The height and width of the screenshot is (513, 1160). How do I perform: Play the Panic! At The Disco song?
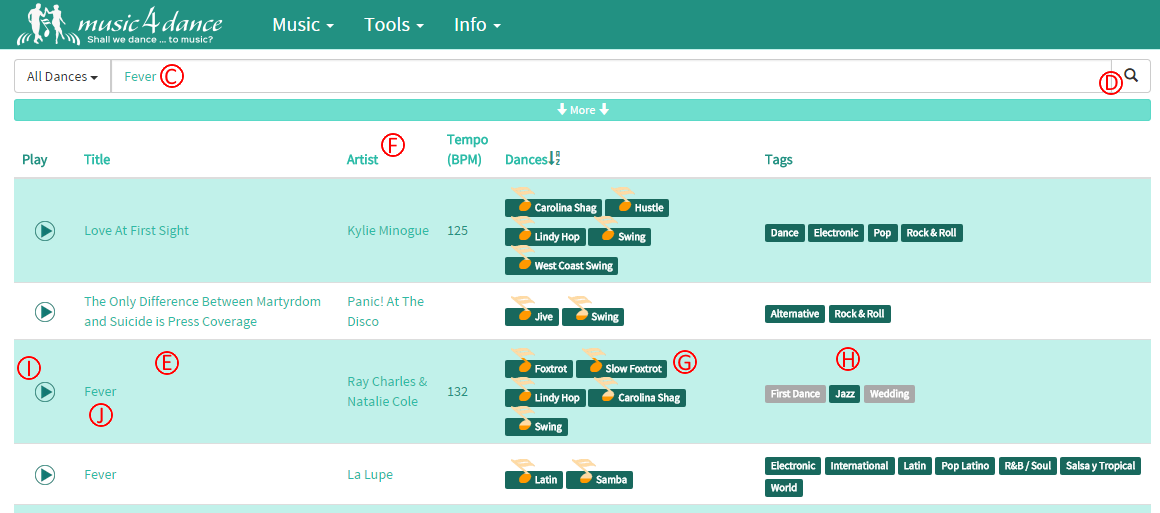[45, 312]
